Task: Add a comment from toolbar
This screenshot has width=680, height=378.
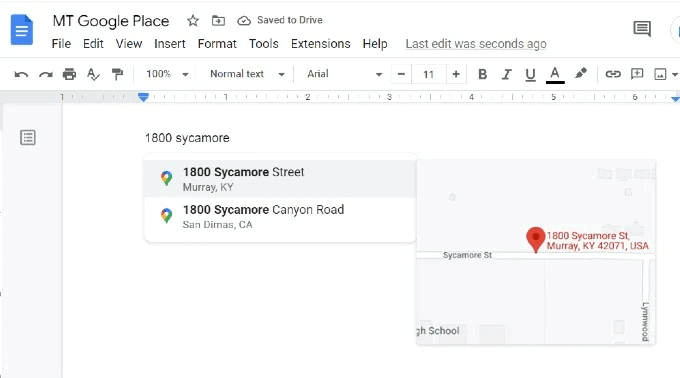Action: click(637, 74)
